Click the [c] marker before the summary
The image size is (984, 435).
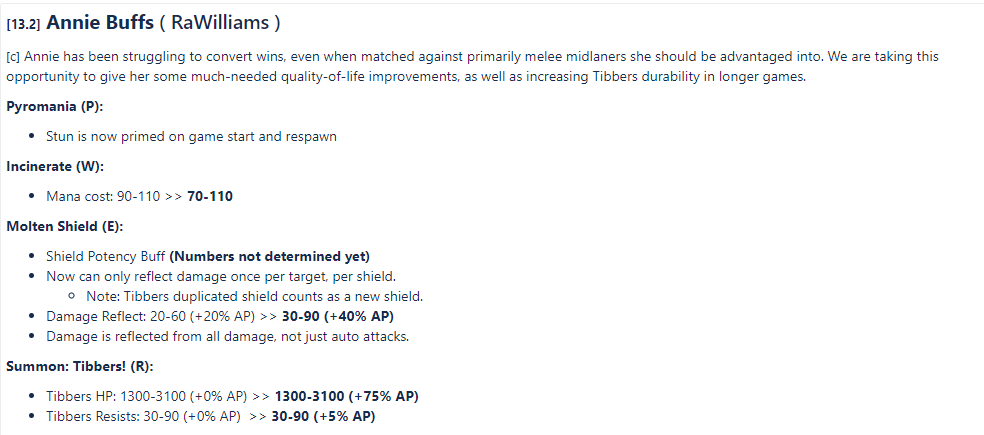[13, 58]
